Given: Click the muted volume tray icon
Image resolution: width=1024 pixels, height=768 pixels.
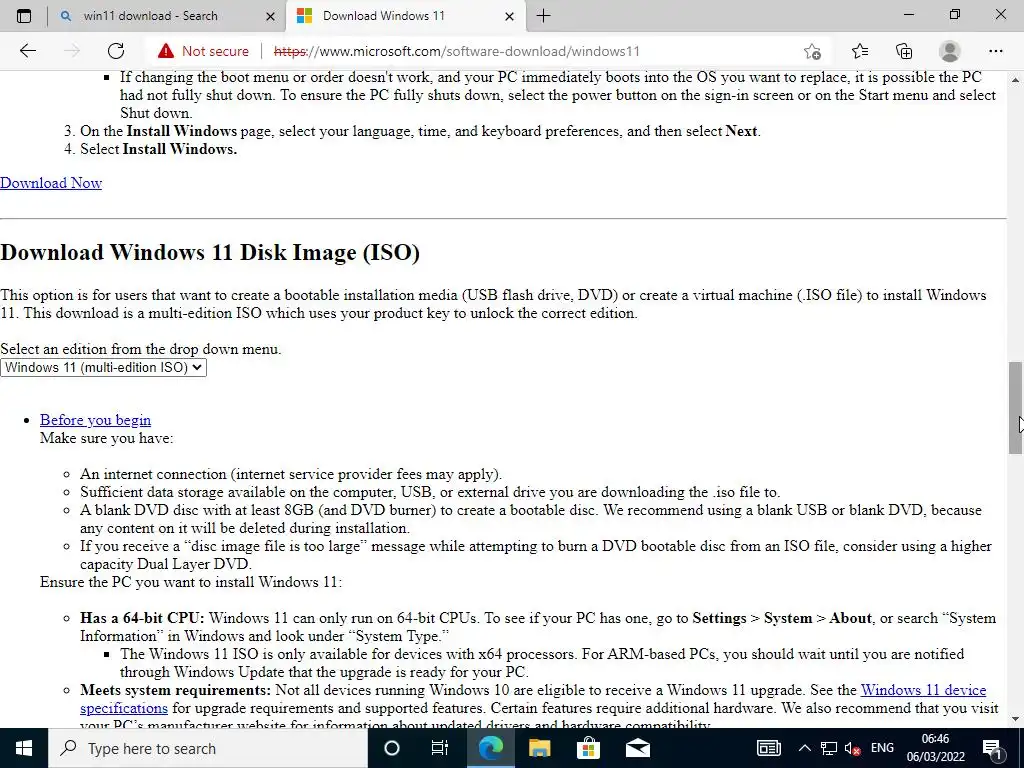Looking at the screenshot, I should pyautogui.click(x=852, y=748).
